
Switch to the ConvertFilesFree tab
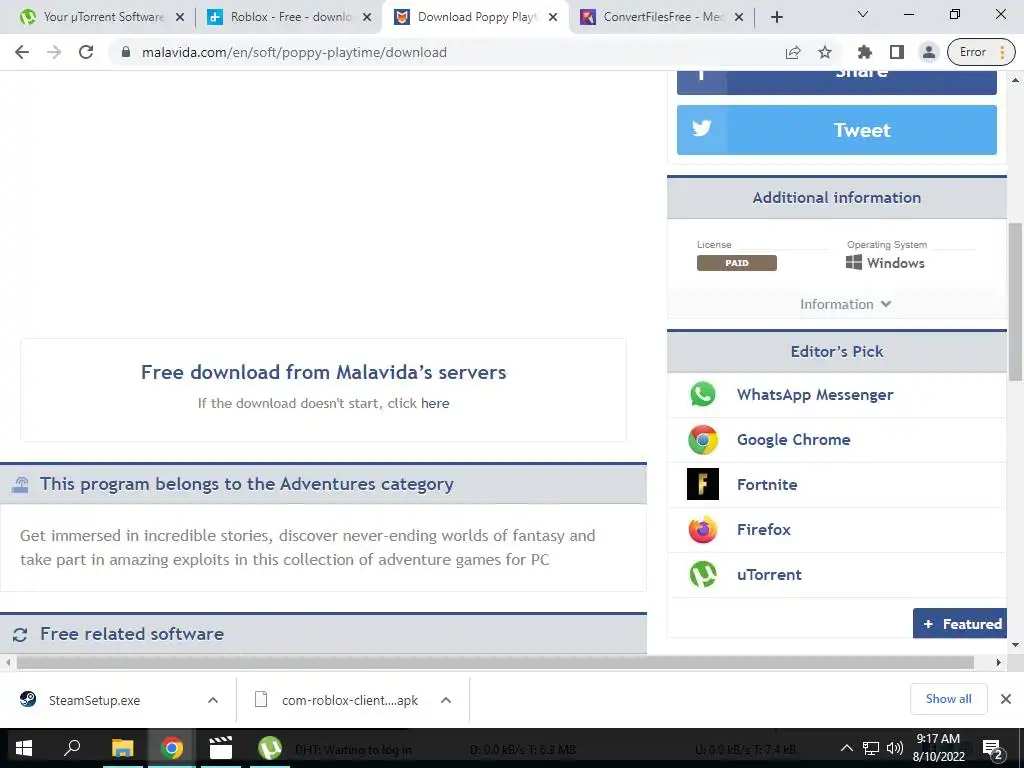663,17
